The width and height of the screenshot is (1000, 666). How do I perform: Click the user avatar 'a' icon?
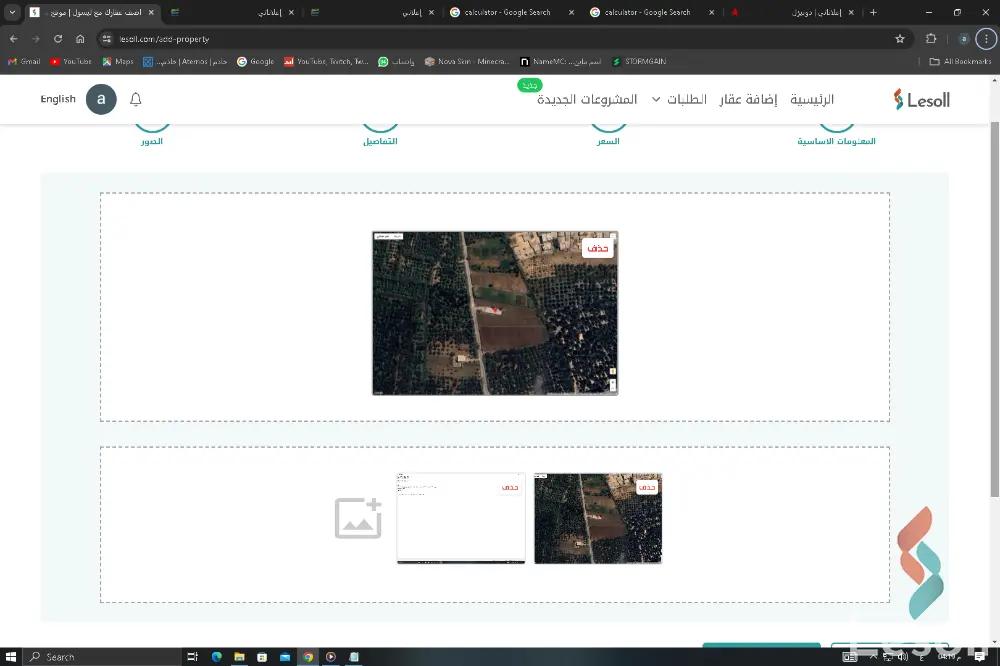tap(101, 99)
